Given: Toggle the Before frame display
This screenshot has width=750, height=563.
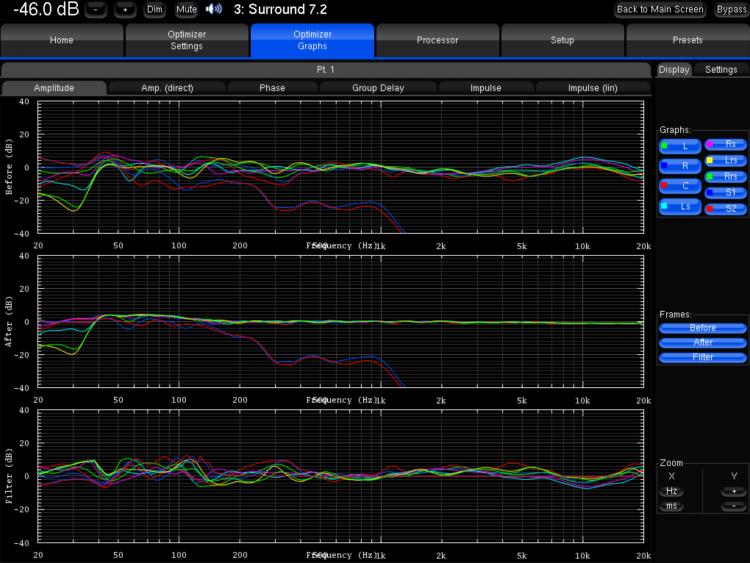Looking at the screenshot, I should 703,328.
